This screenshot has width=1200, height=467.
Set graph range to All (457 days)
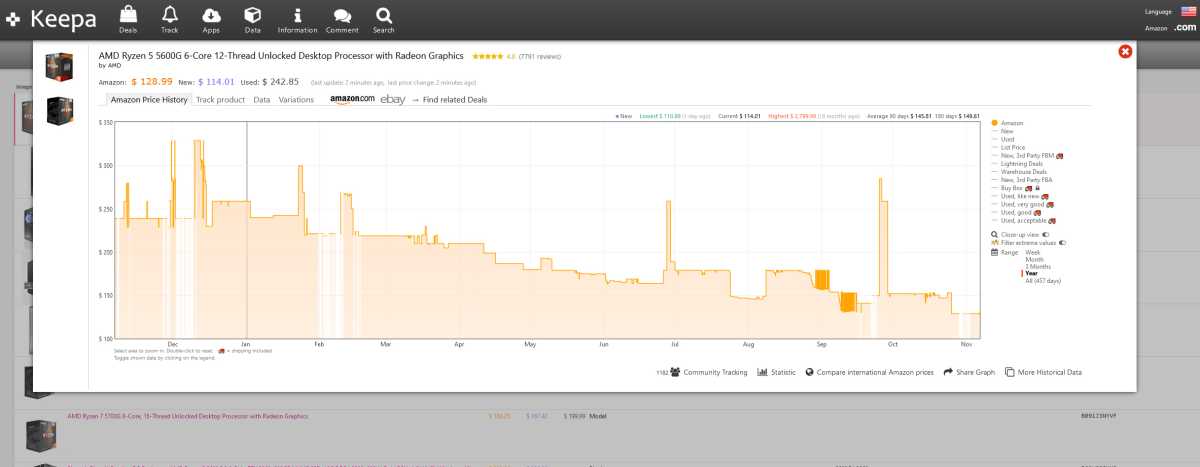coord(1043,281)
